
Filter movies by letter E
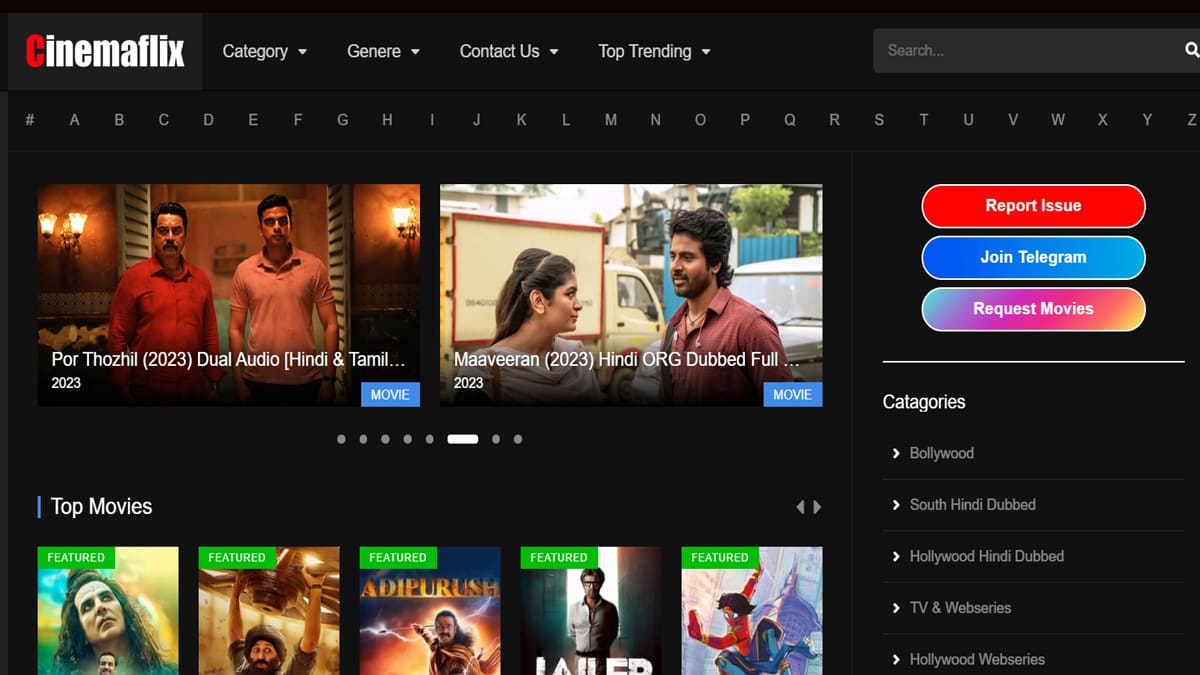pyautogui.click(x=253, y=120)
